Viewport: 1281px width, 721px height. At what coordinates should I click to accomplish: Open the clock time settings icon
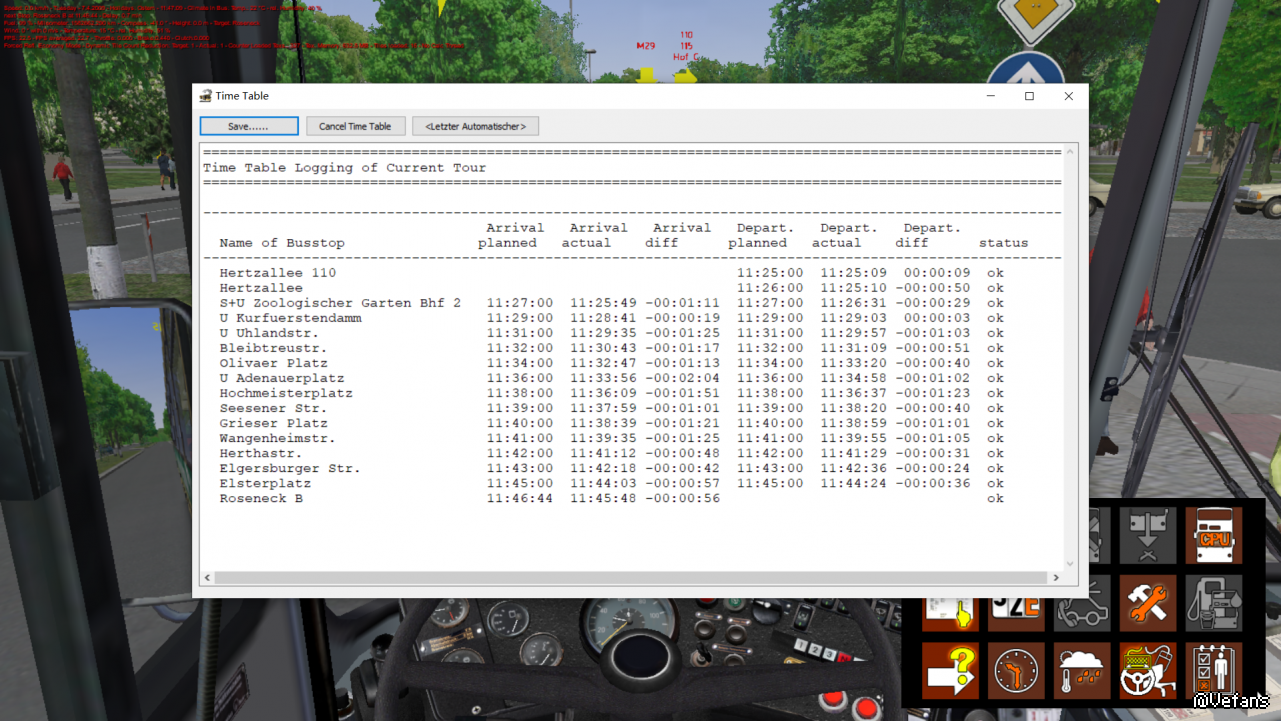[x=1016, y=669]
